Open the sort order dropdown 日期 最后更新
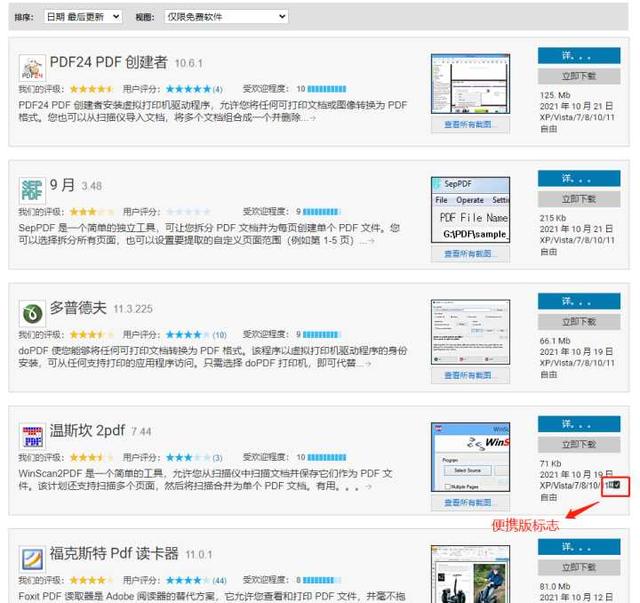The image size is (640, 603). 83,17
